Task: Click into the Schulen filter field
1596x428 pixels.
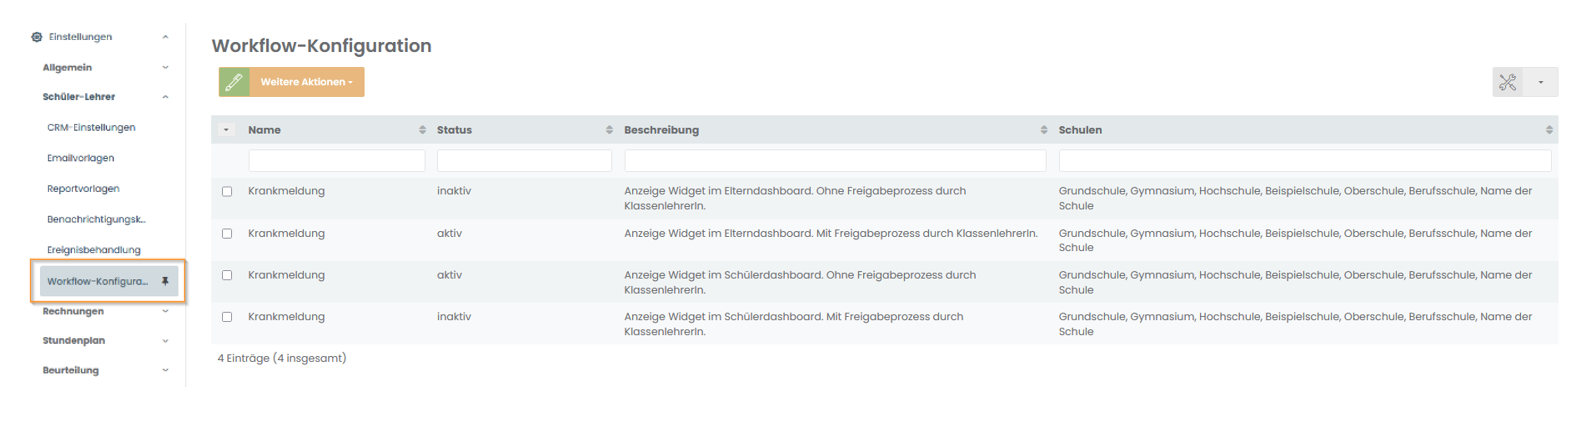Action: [x=1305, y=160]
